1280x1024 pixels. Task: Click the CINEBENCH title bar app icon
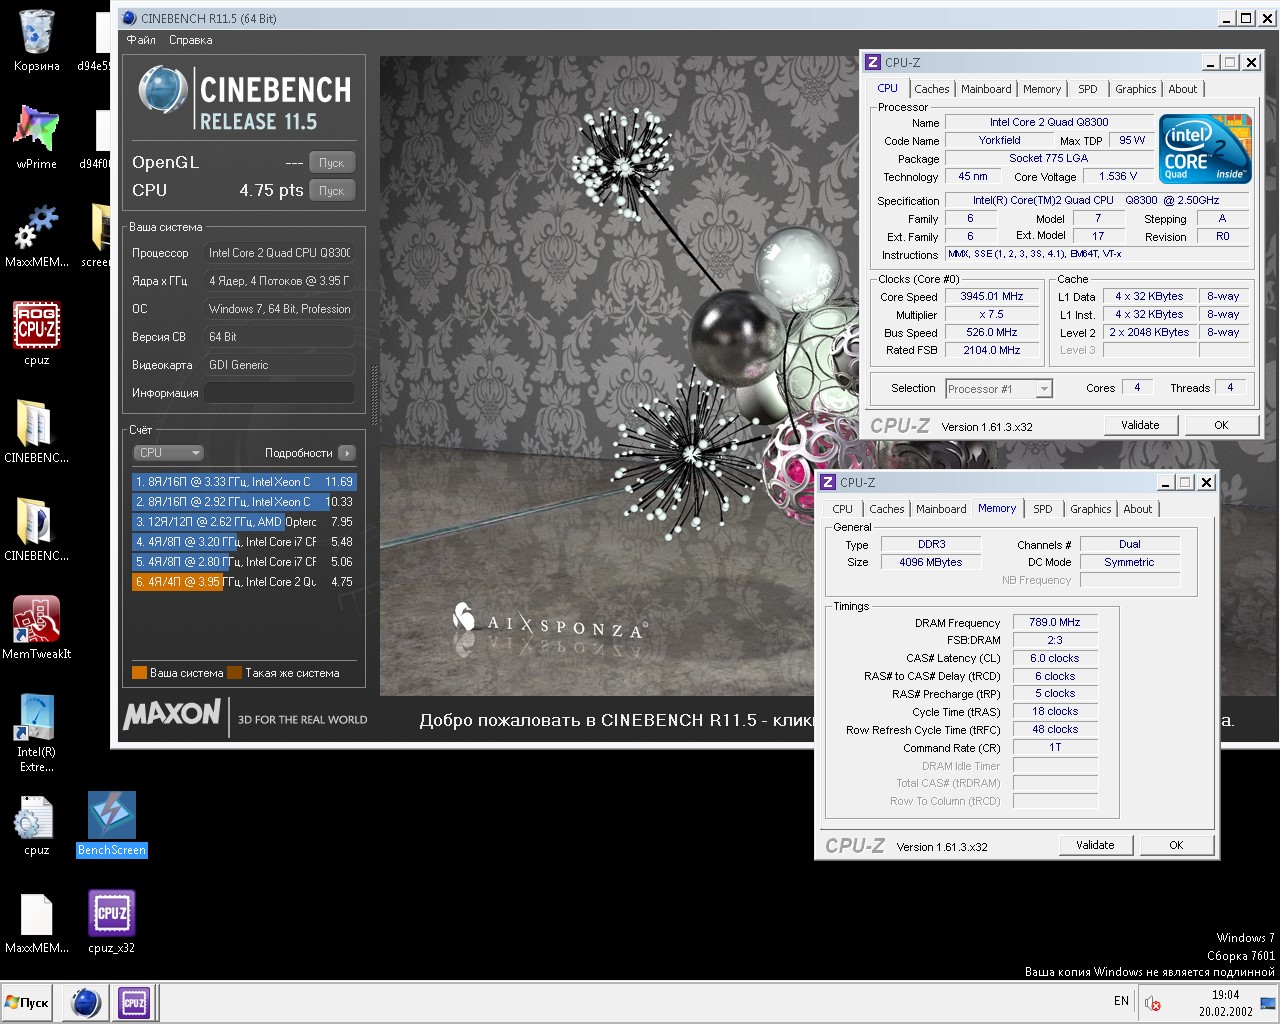click(129, 18)
